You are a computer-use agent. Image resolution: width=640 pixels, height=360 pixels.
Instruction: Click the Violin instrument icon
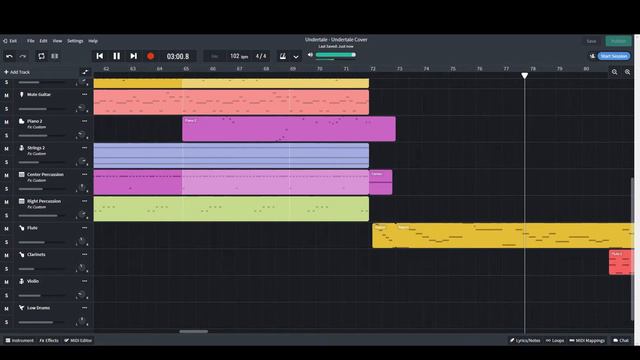[x=22, y=281]
